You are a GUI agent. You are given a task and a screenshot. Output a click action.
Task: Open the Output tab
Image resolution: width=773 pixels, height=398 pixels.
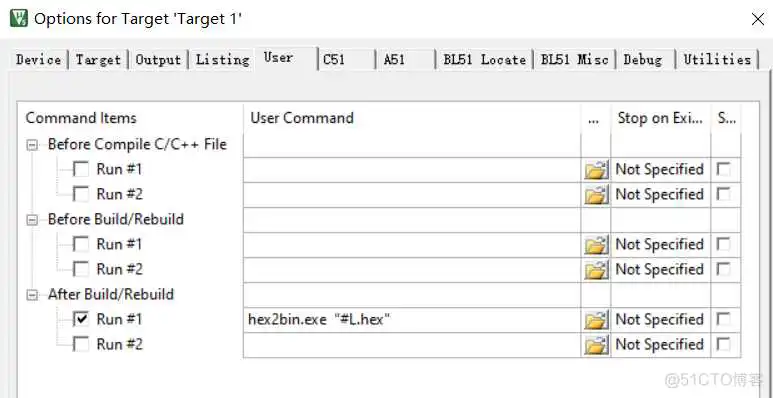click(158, 60)
